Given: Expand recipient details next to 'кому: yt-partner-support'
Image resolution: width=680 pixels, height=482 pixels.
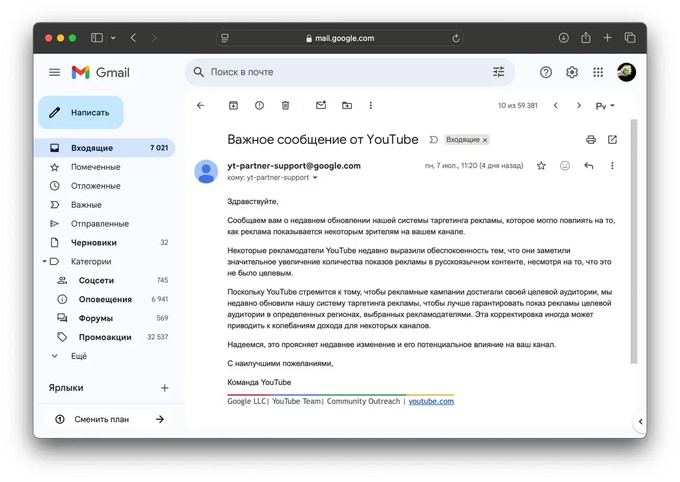Looking at the screenshot, I should pos(316,178).
